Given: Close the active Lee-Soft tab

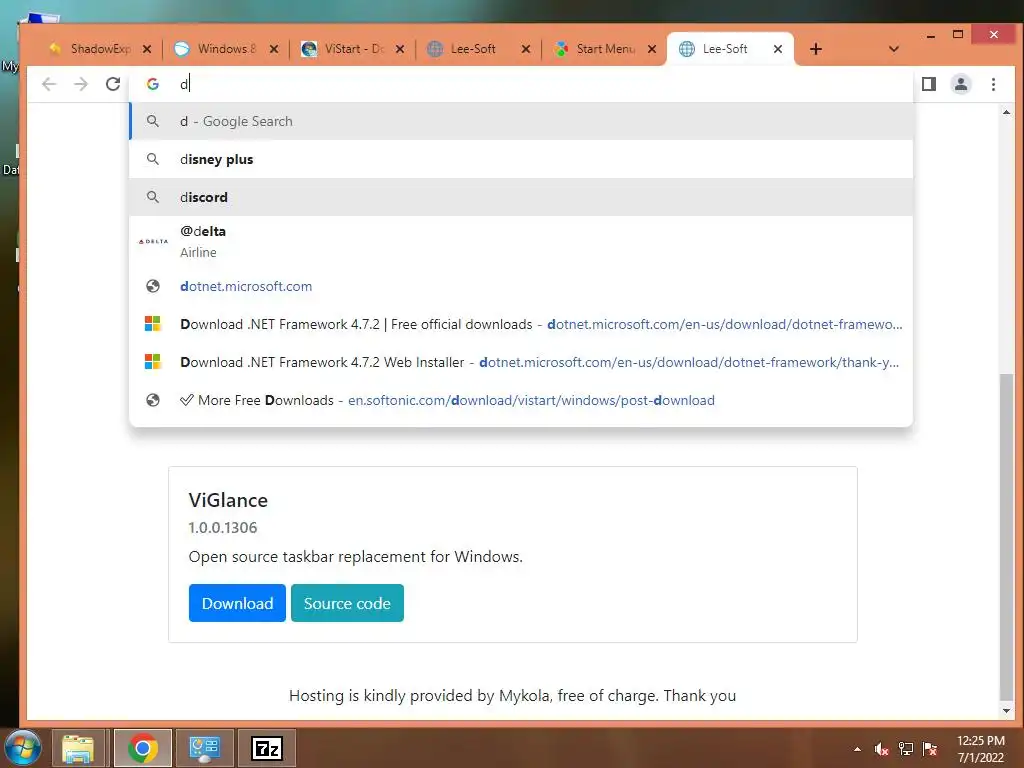Looking at the screenshot, I should click(778, 49).
